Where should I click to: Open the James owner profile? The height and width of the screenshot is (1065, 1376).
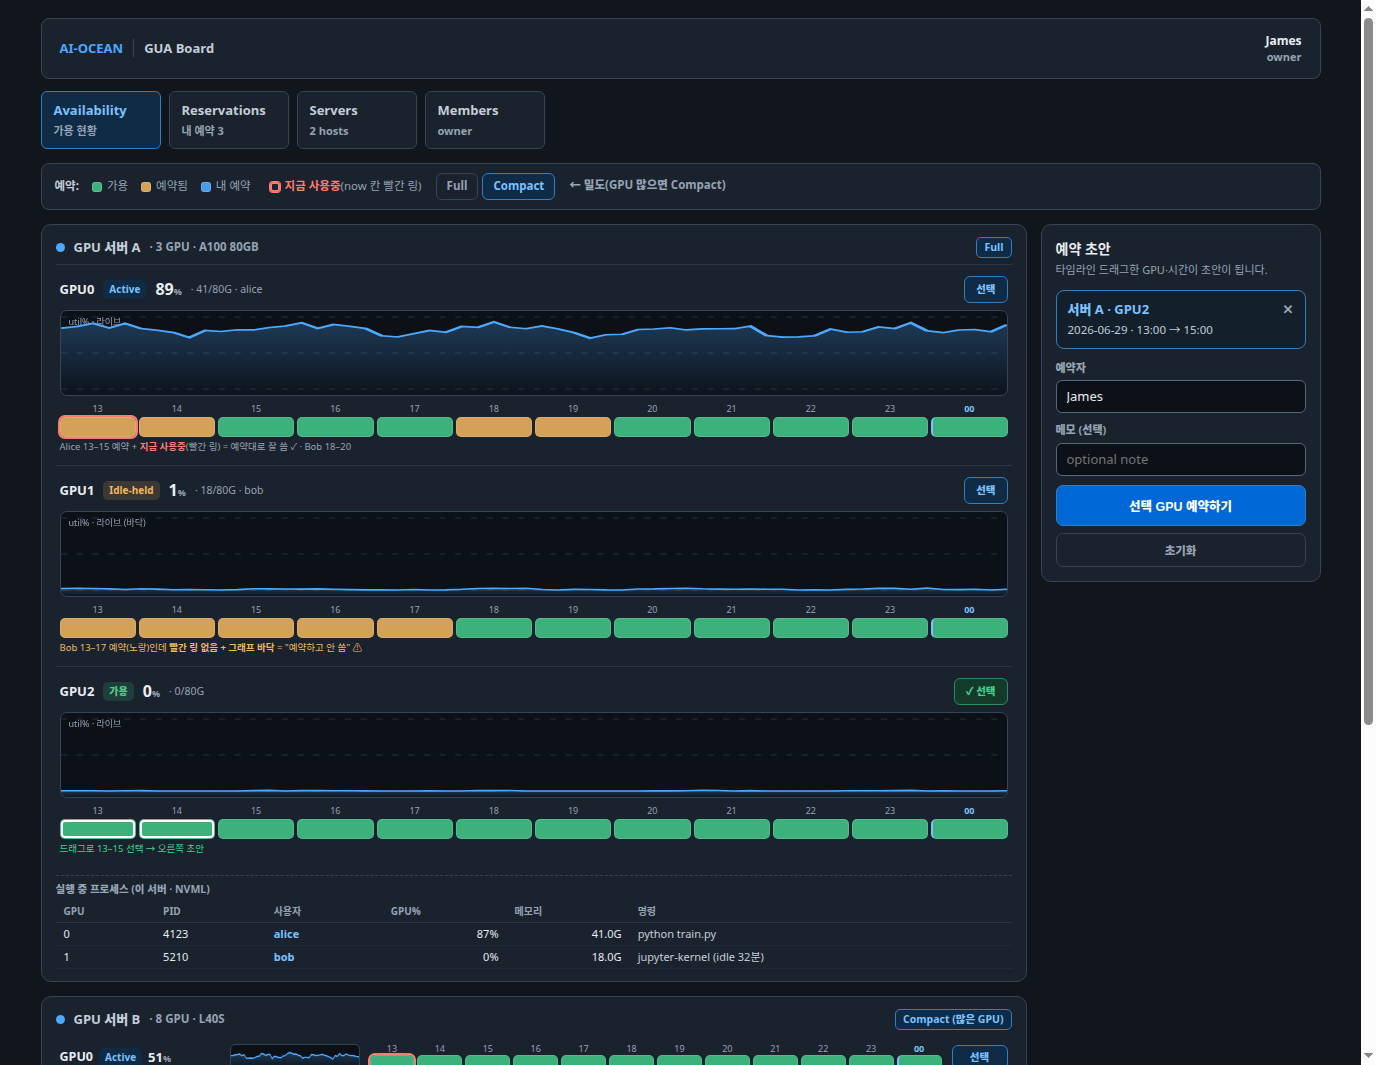(1283, 48)
